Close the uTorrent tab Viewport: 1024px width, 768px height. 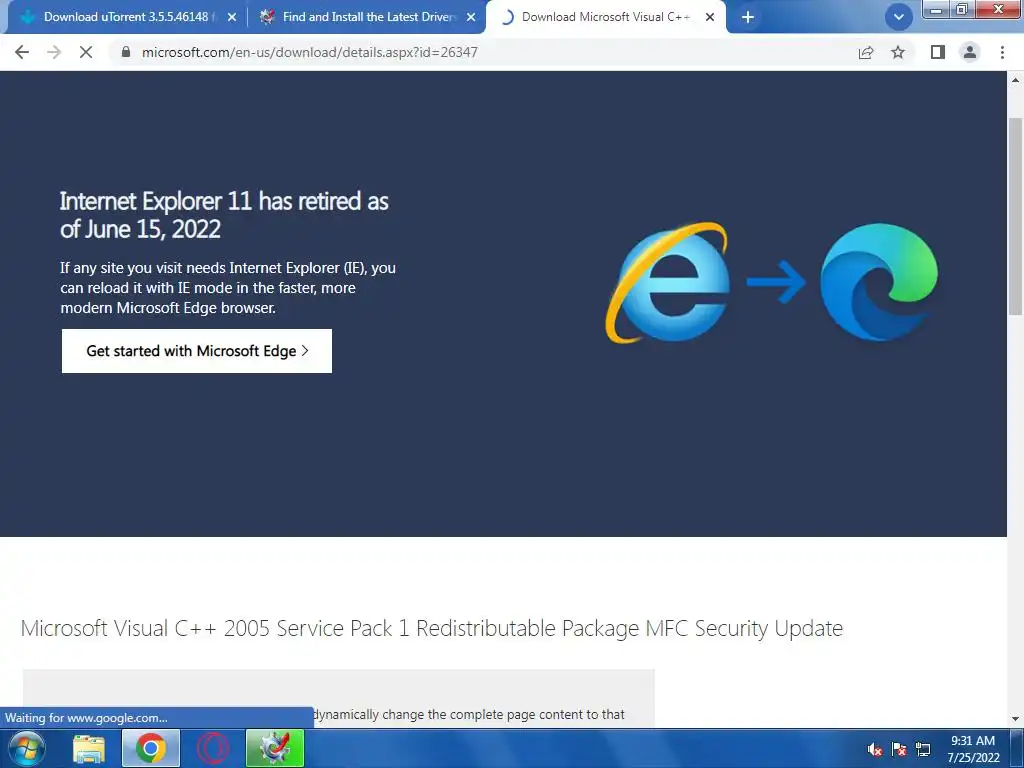coord(232,18)
